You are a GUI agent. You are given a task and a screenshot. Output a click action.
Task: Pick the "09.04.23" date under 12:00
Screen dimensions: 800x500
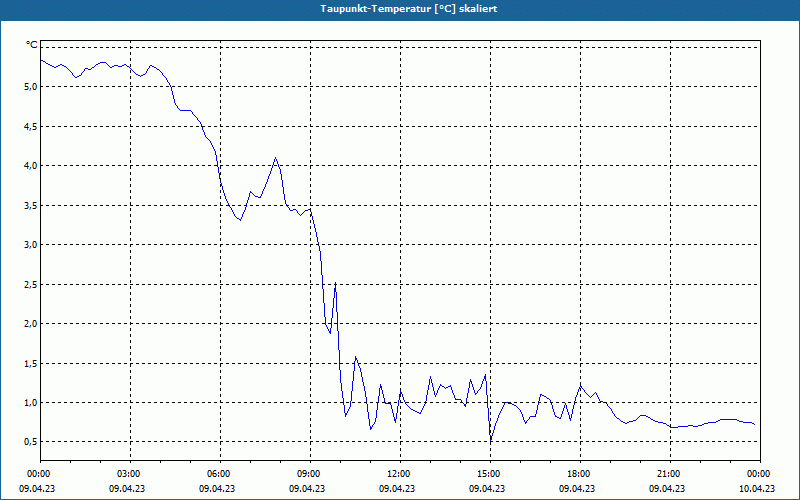(x=397, y=488)
